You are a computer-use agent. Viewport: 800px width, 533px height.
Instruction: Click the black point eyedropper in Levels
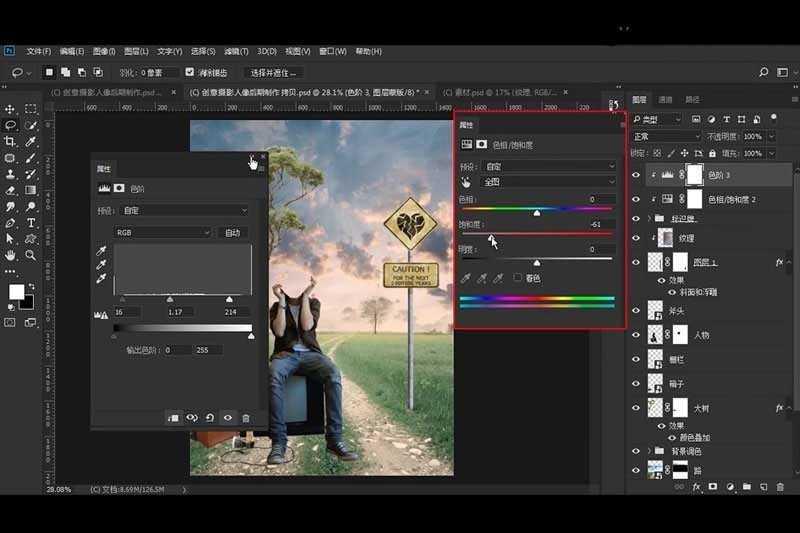(x=101, y=252)
